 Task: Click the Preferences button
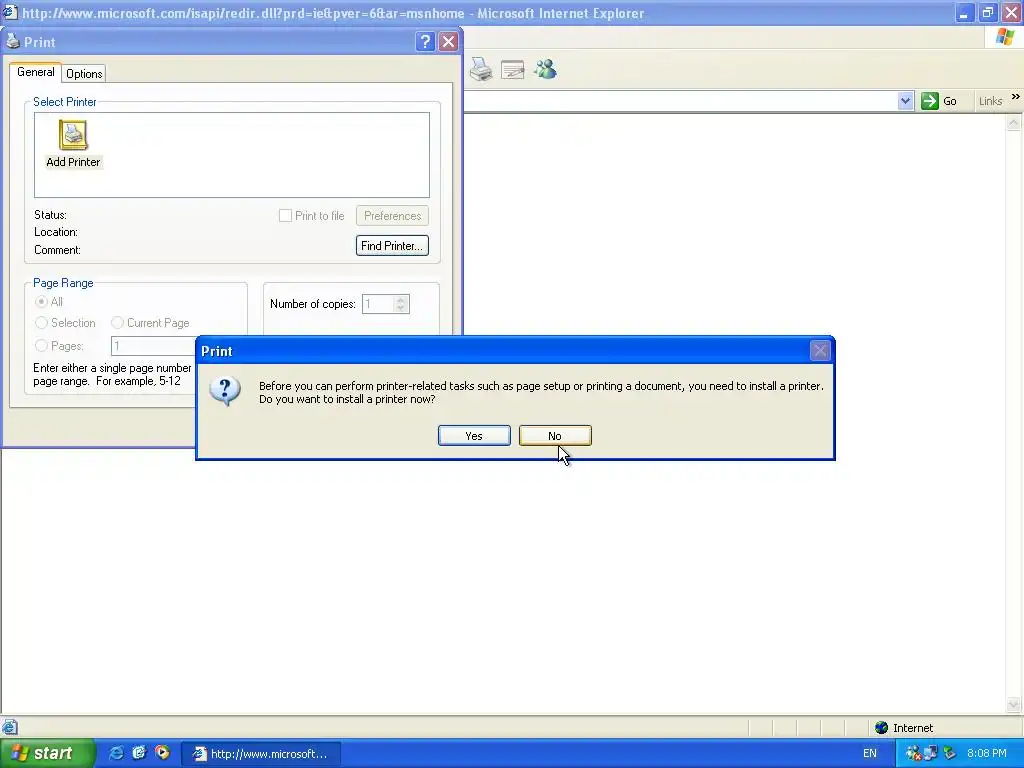[x=392, y=216]
